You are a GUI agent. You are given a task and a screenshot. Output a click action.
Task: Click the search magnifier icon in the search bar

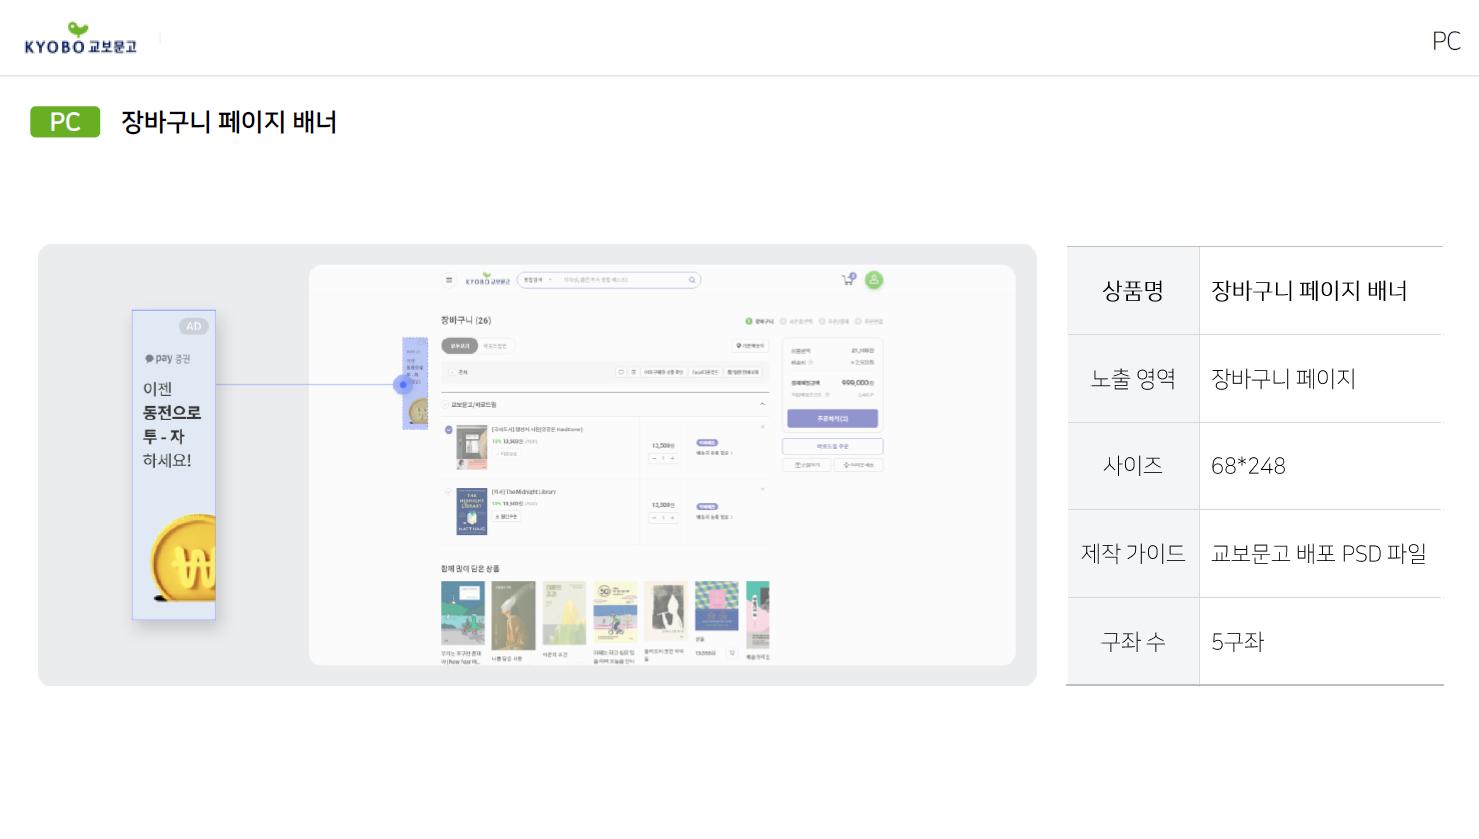pos(692,280)
